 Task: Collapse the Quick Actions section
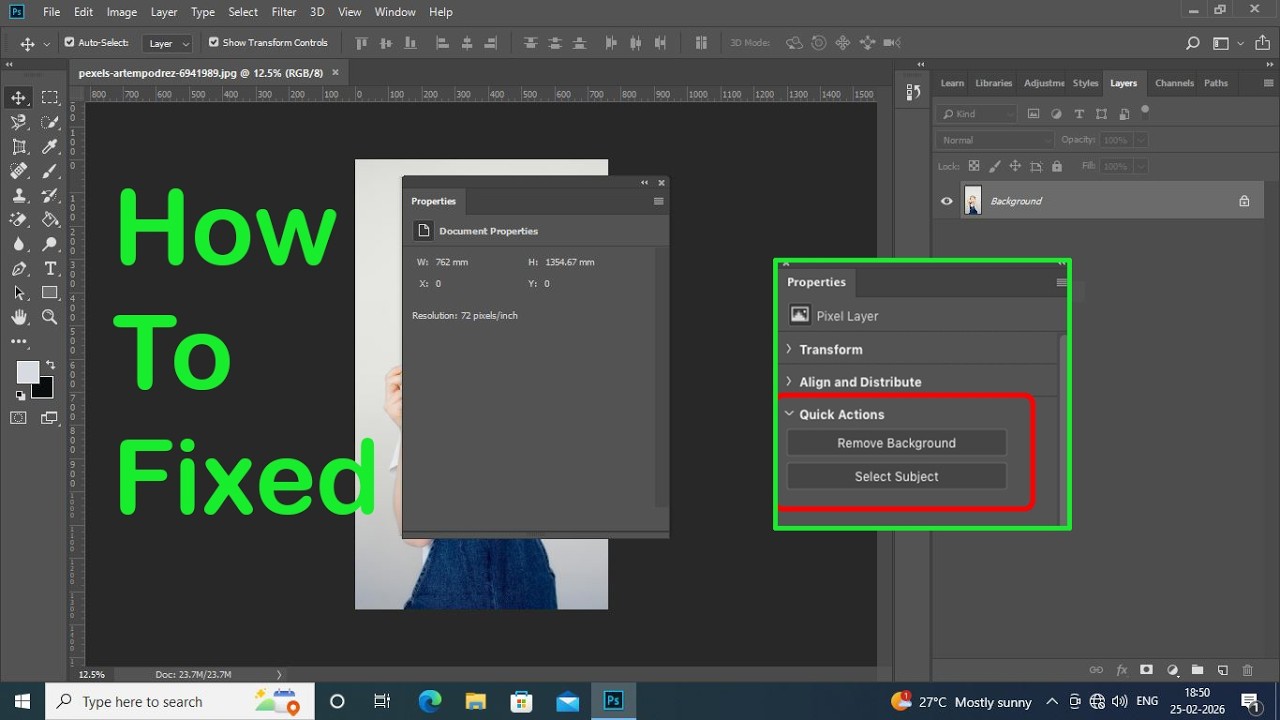coord(789,414)
